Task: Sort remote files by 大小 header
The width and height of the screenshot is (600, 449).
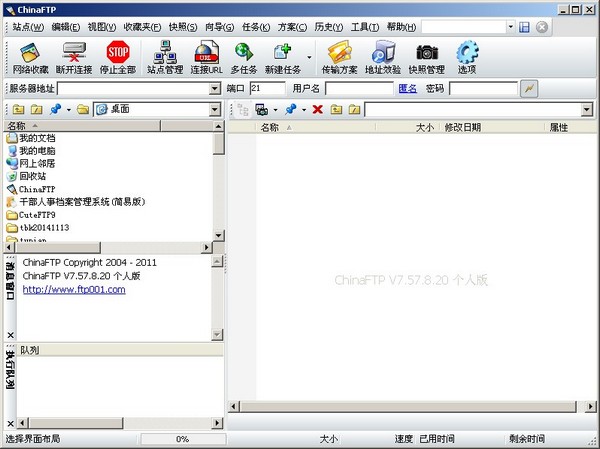Action: click(408, 127)
